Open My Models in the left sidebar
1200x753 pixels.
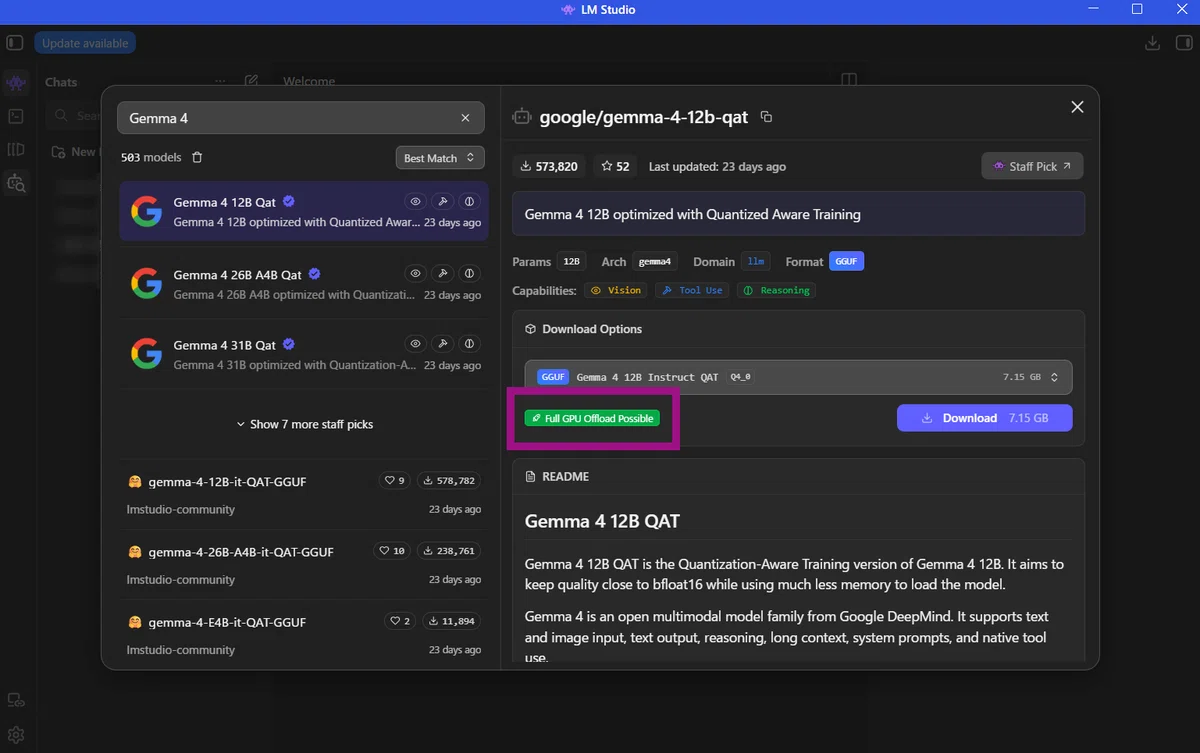coord(16,150)
